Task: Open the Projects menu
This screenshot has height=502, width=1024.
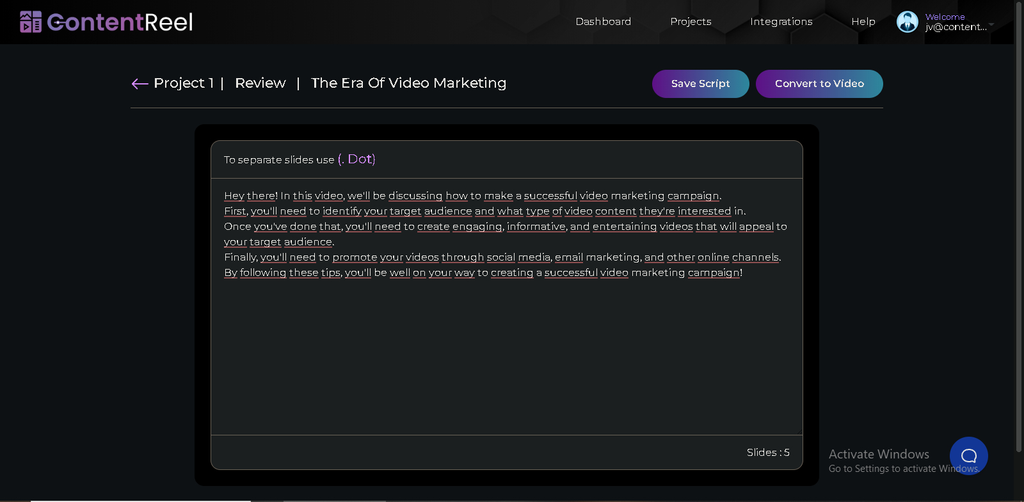Action: coord(690,22)
